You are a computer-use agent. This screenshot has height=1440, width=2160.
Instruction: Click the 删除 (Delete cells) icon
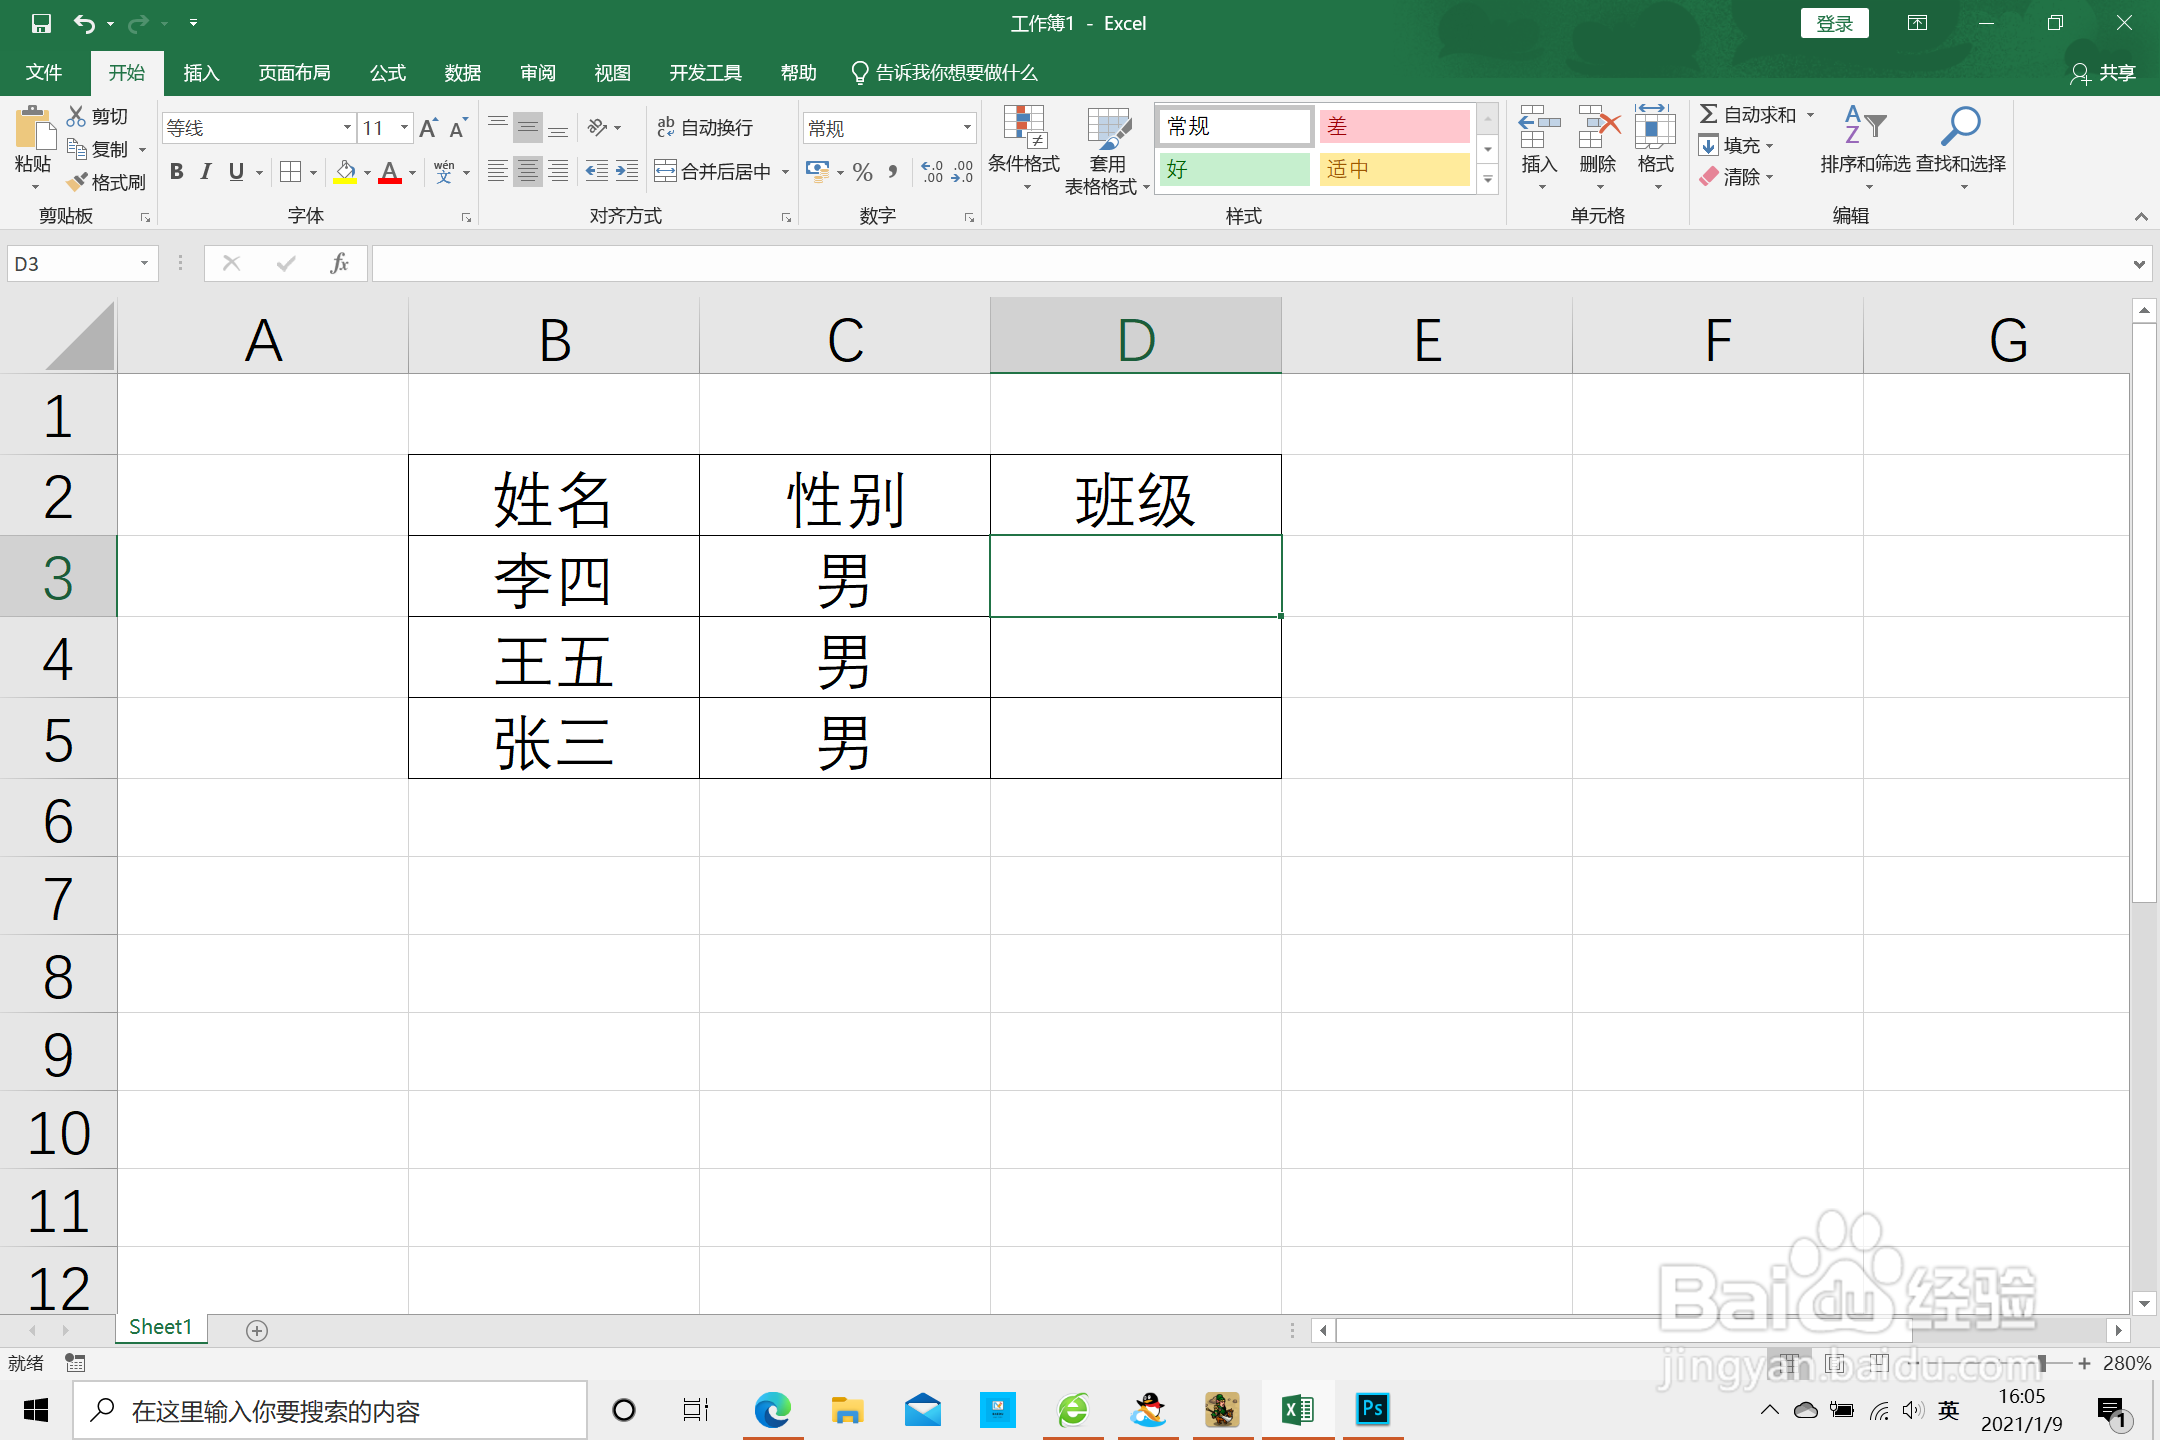coord(1597,140)
